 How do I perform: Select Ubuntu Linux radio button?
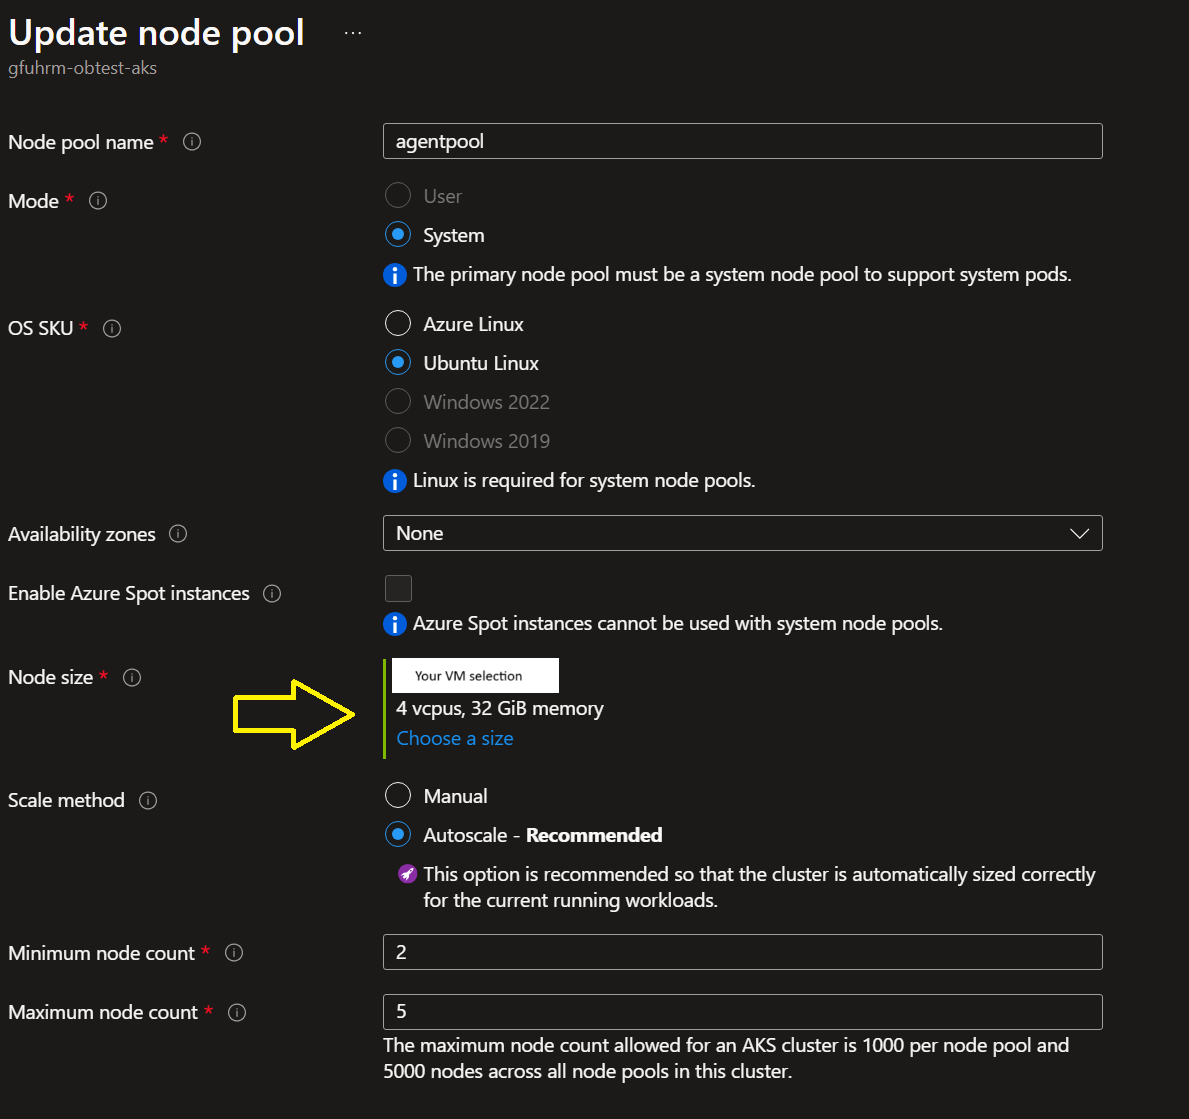[398, 362]
